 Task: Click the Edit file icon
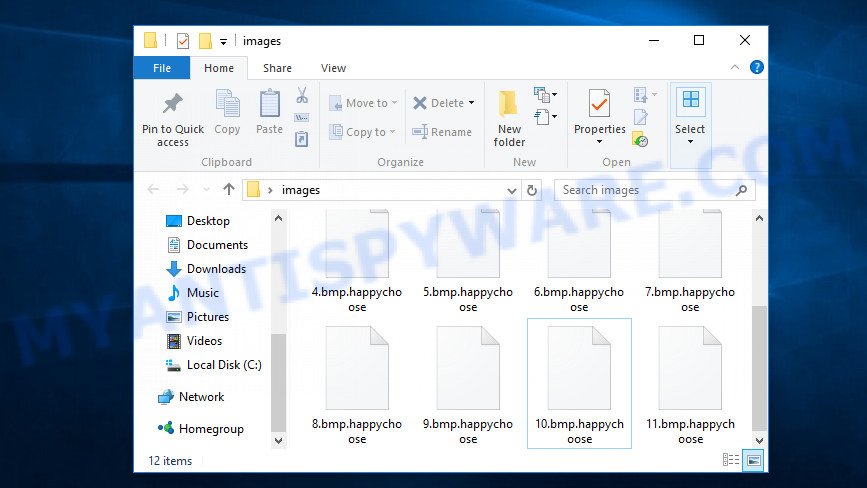pos(640,117)
